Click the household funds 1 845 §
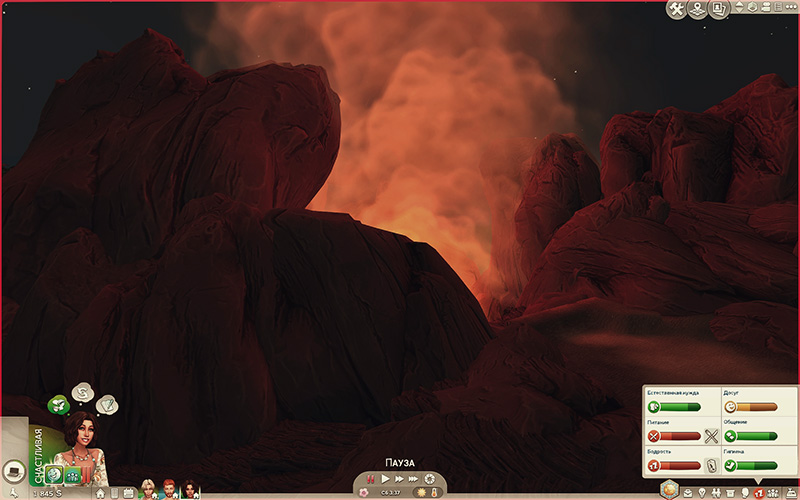 [47, 493]
